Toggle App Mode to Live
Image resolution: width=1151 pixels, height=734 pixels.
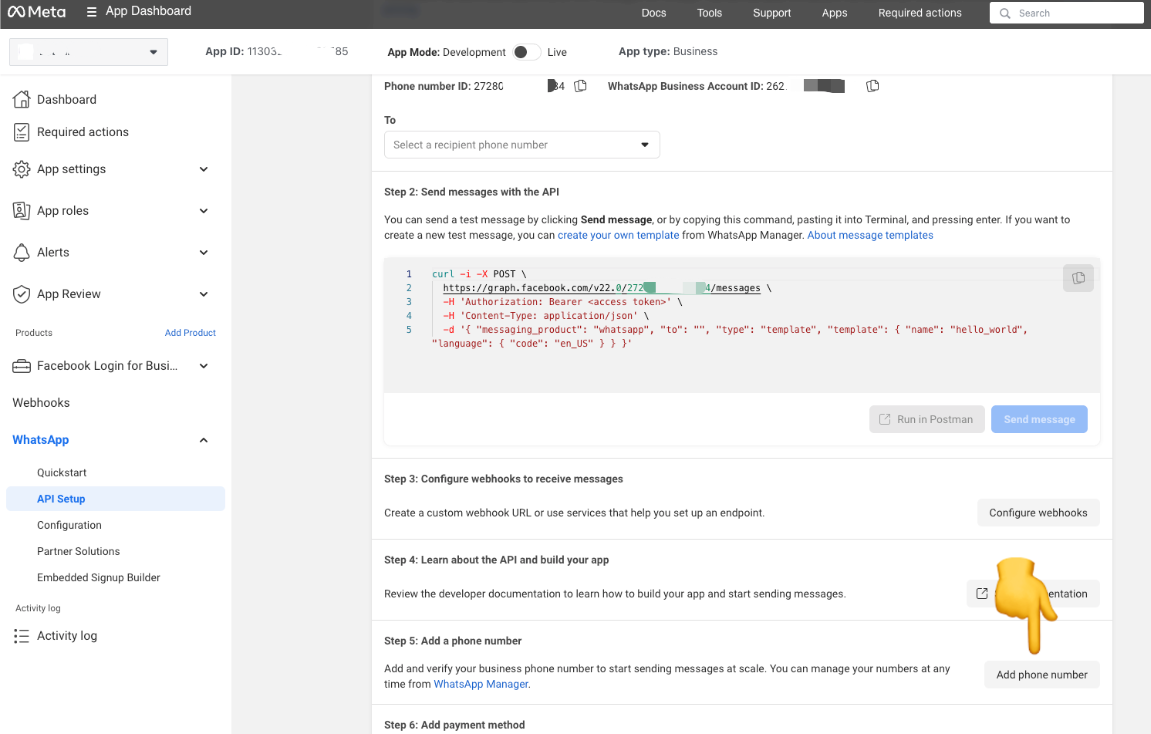click(526, 52)
